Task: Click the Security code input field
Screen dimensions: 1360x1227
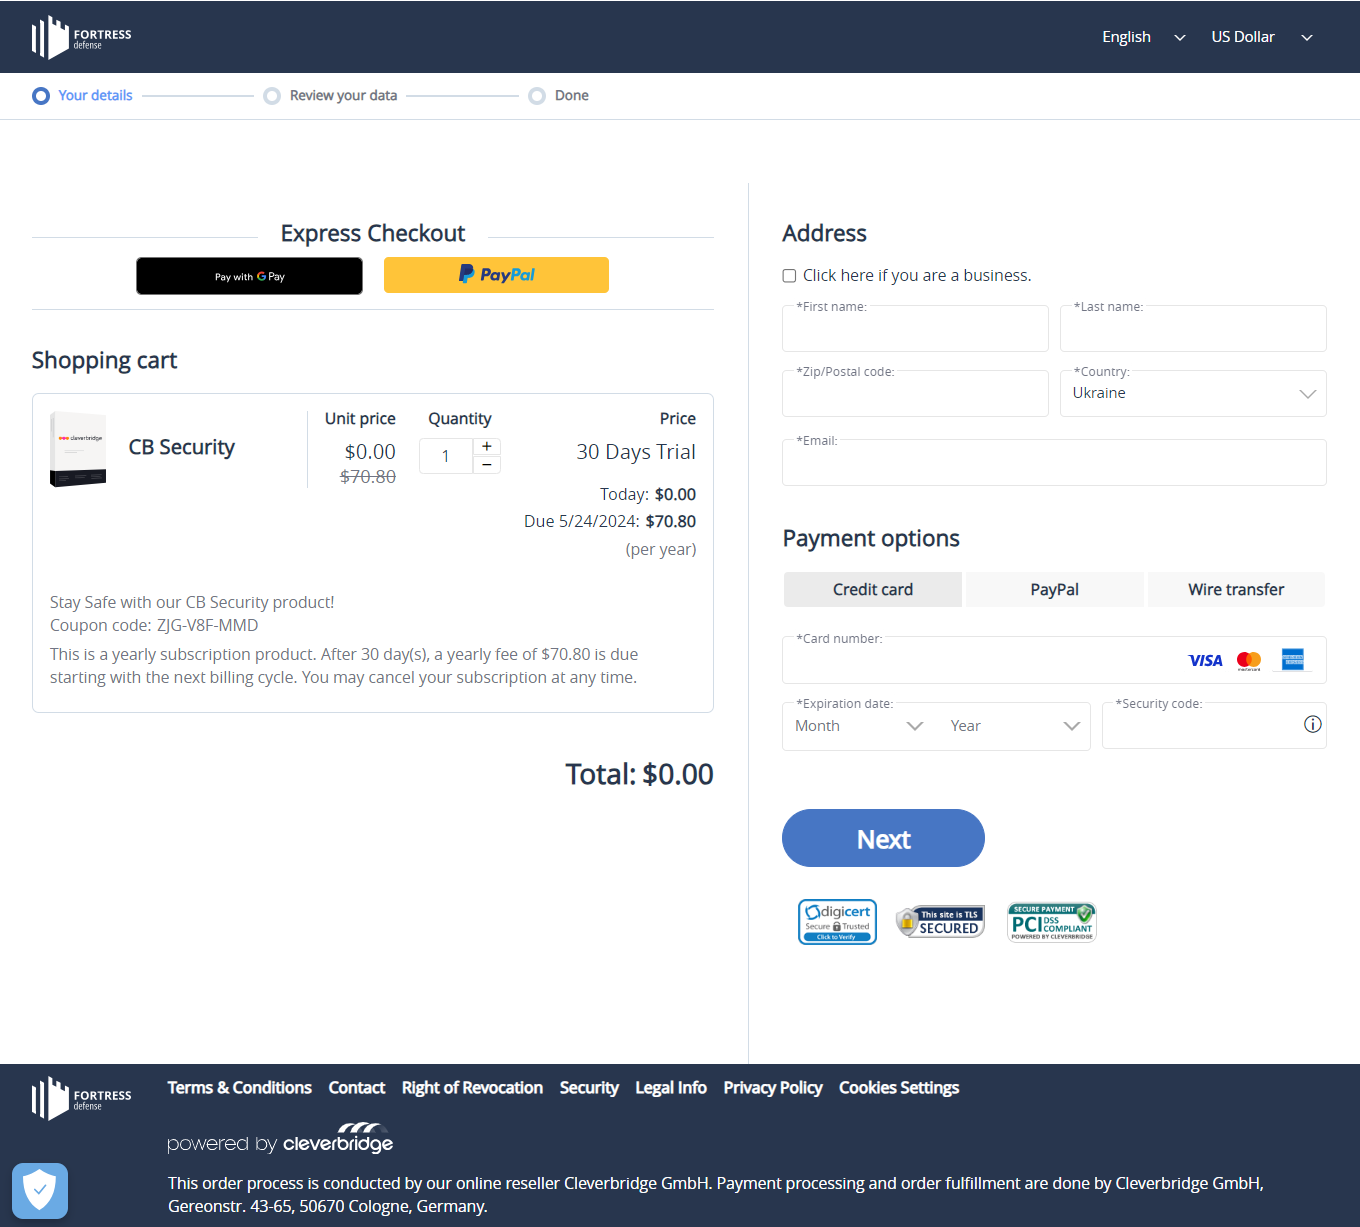Action: 1214,726
